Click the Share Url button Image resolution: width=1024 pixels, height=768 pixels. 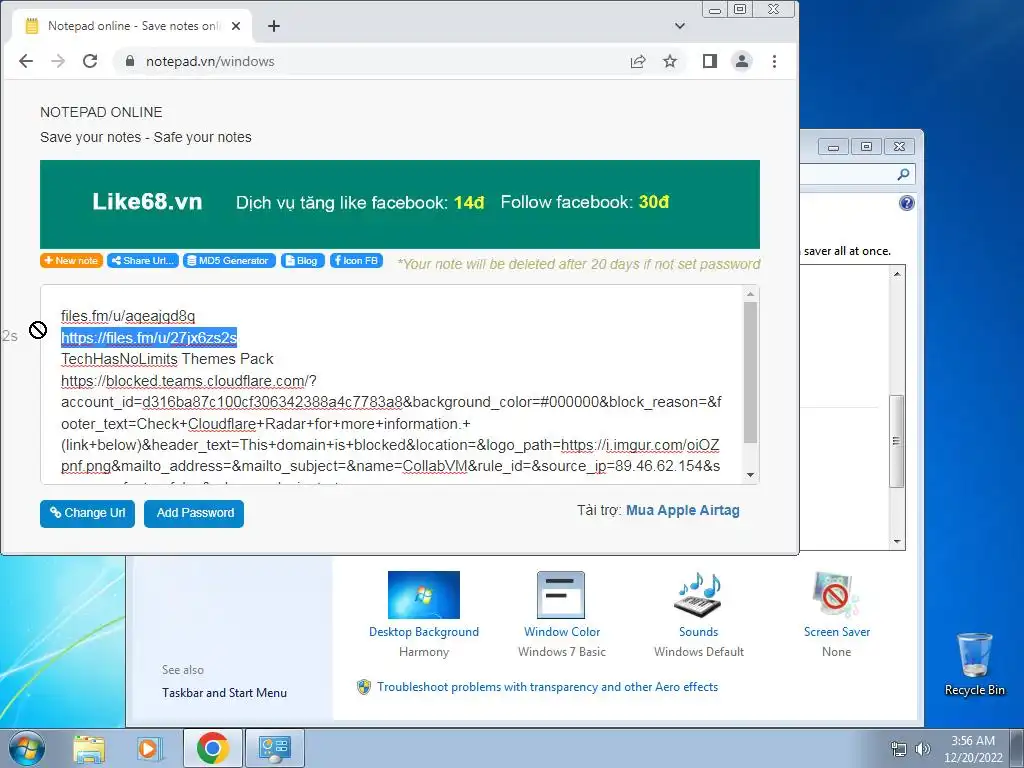[143, 261]
